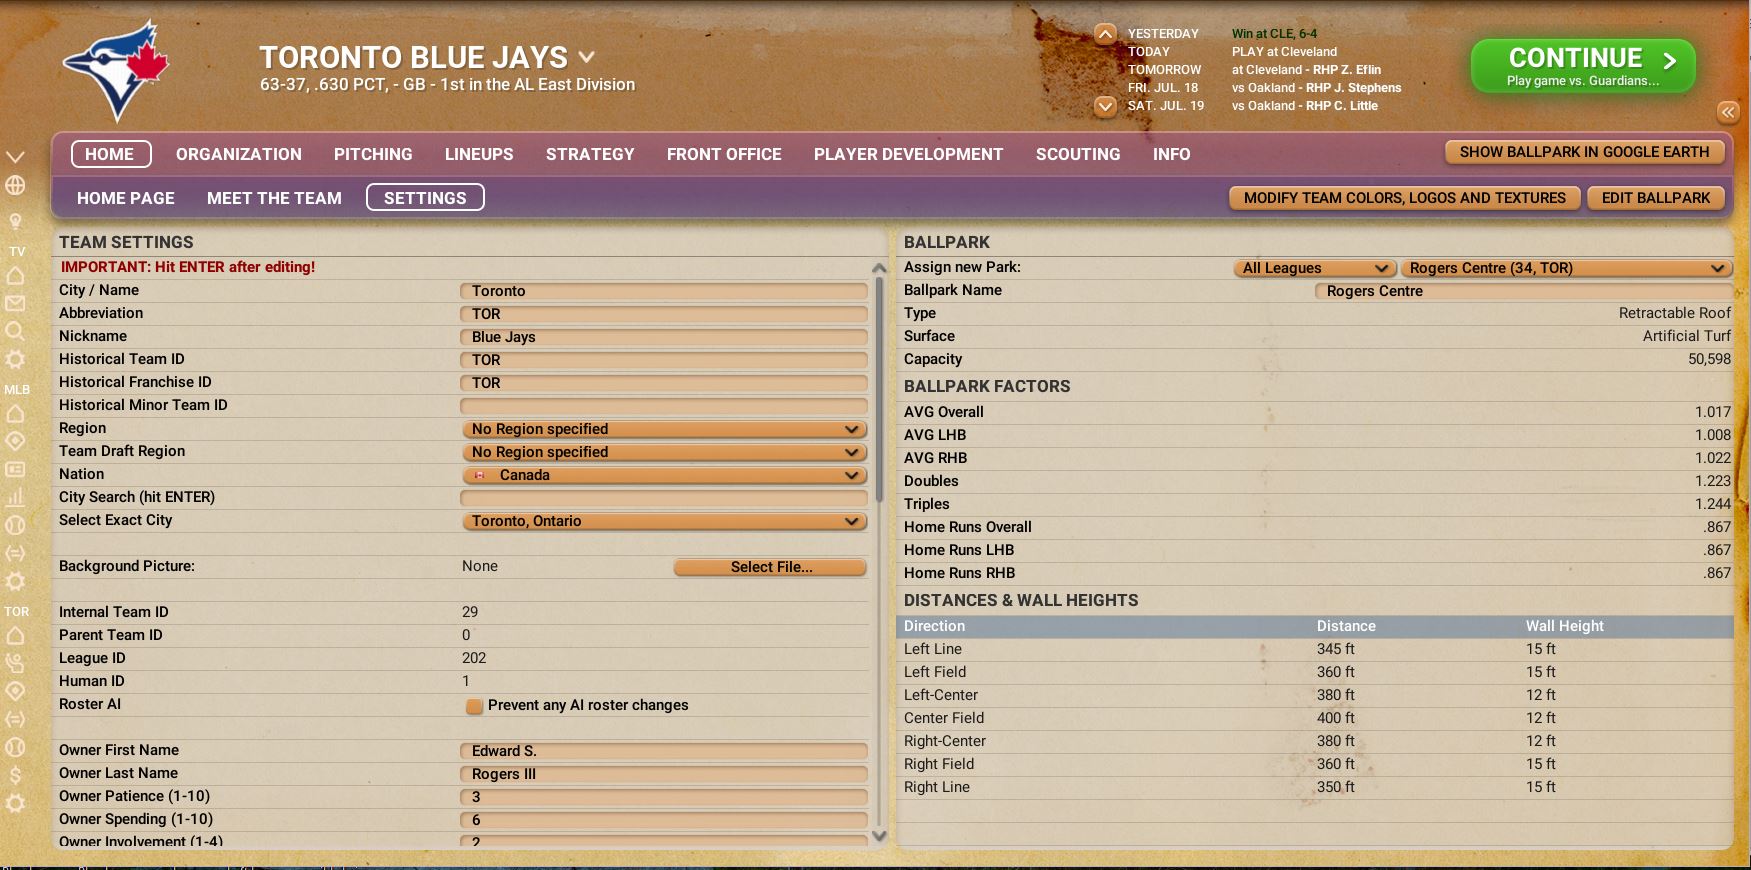The width and height of the screenshot is (1751, 870).
Task: Open the LINEUPS menu
Action: point(479,154)
